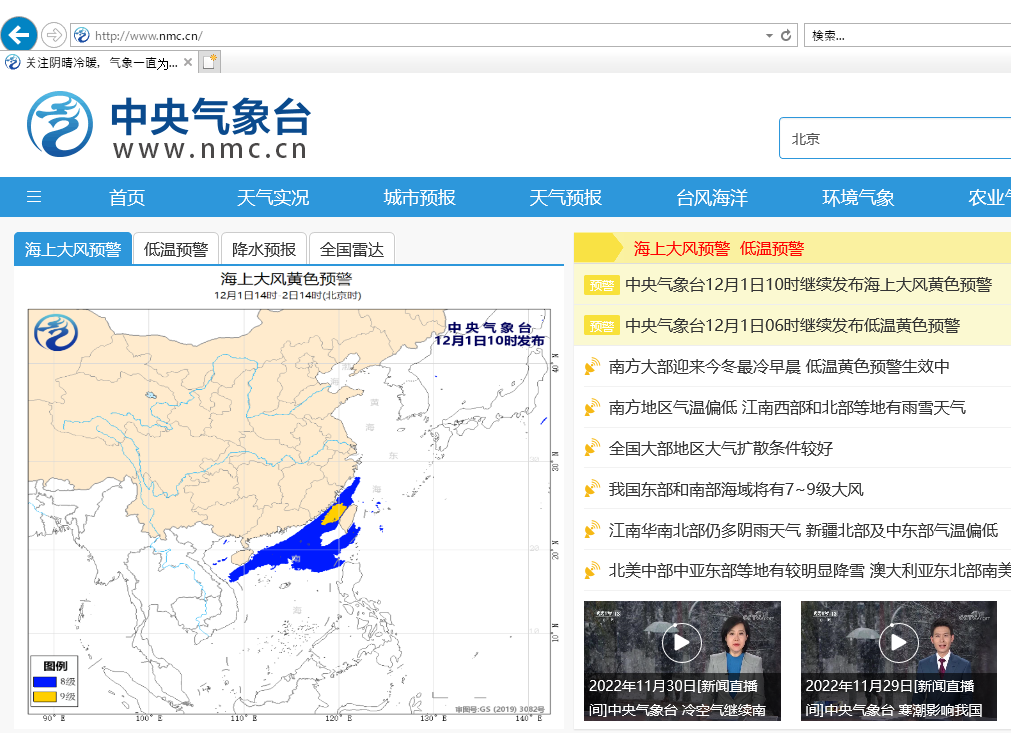Screen dimensions: 1011x733
Task: Open 天气实况 navigation item
Action: pos(273,197)
